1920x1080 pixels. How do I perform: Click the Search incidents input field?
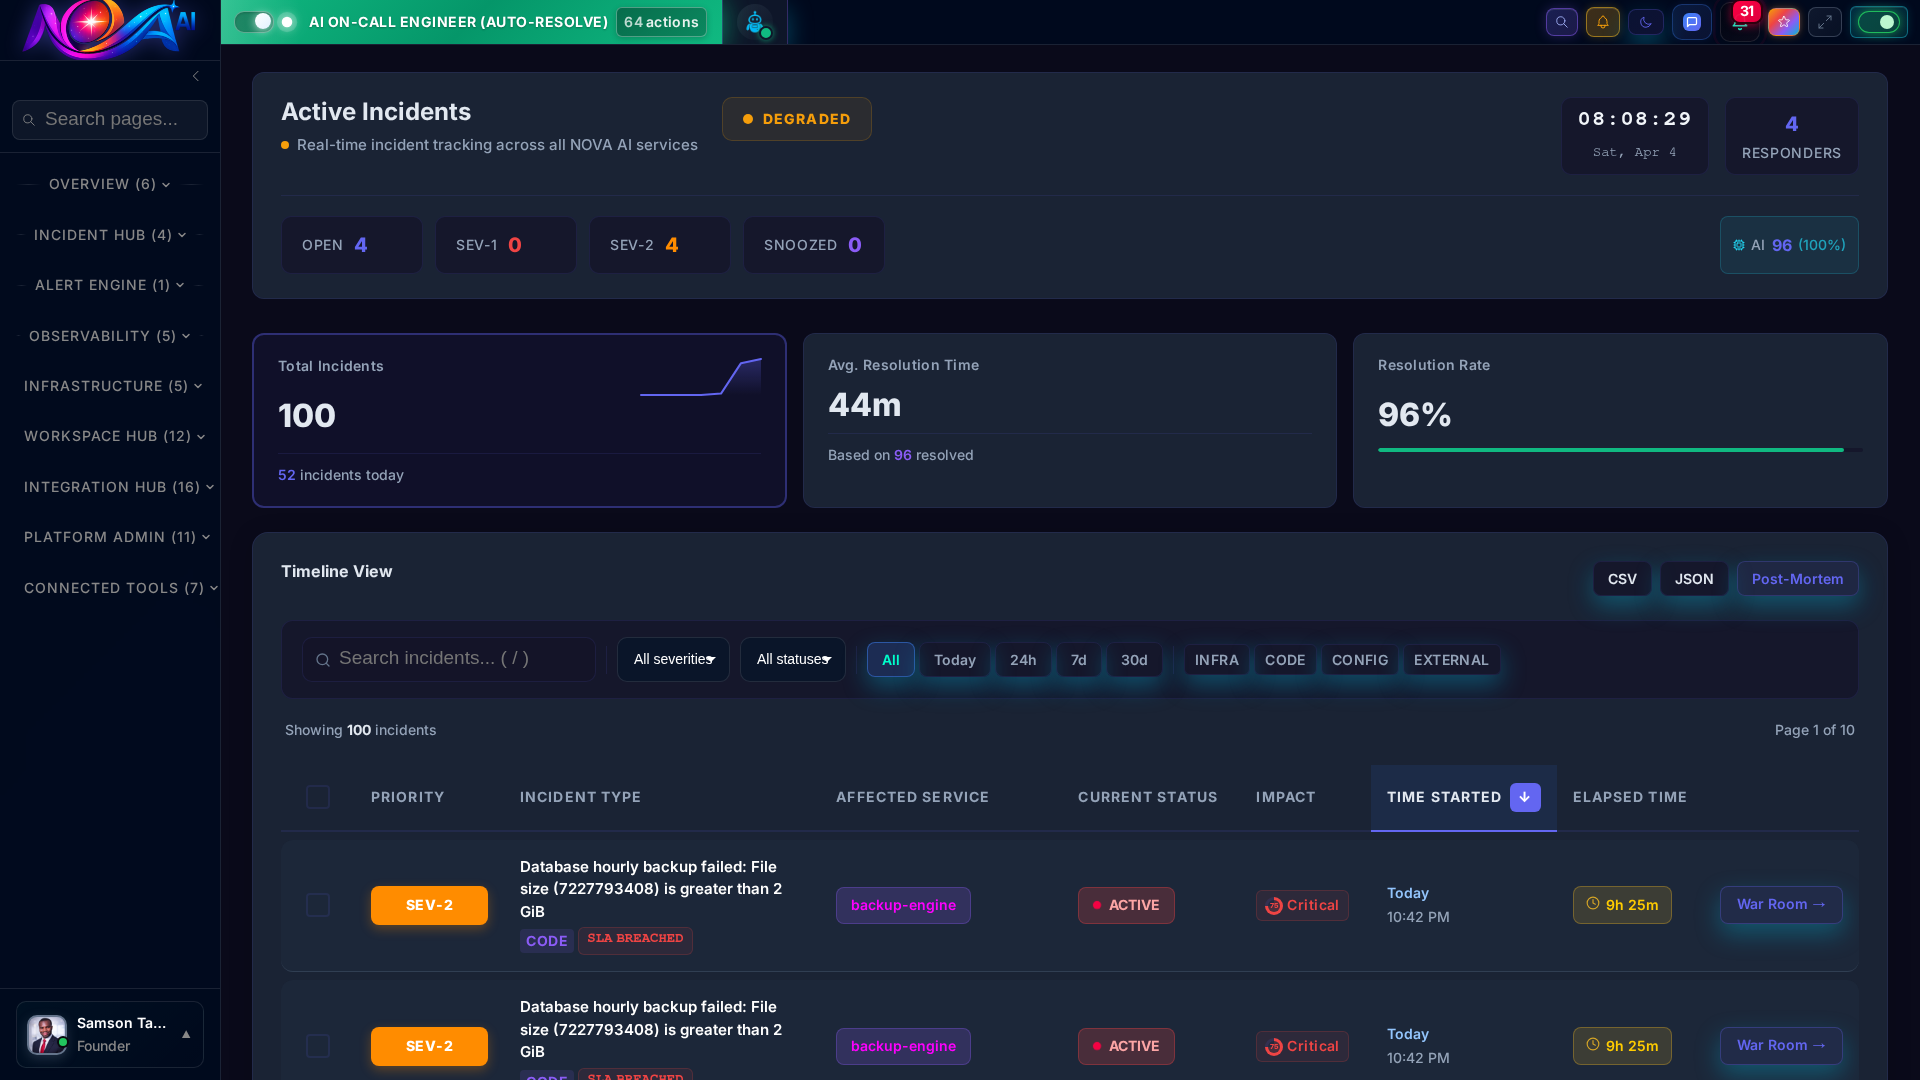(448, 658)
